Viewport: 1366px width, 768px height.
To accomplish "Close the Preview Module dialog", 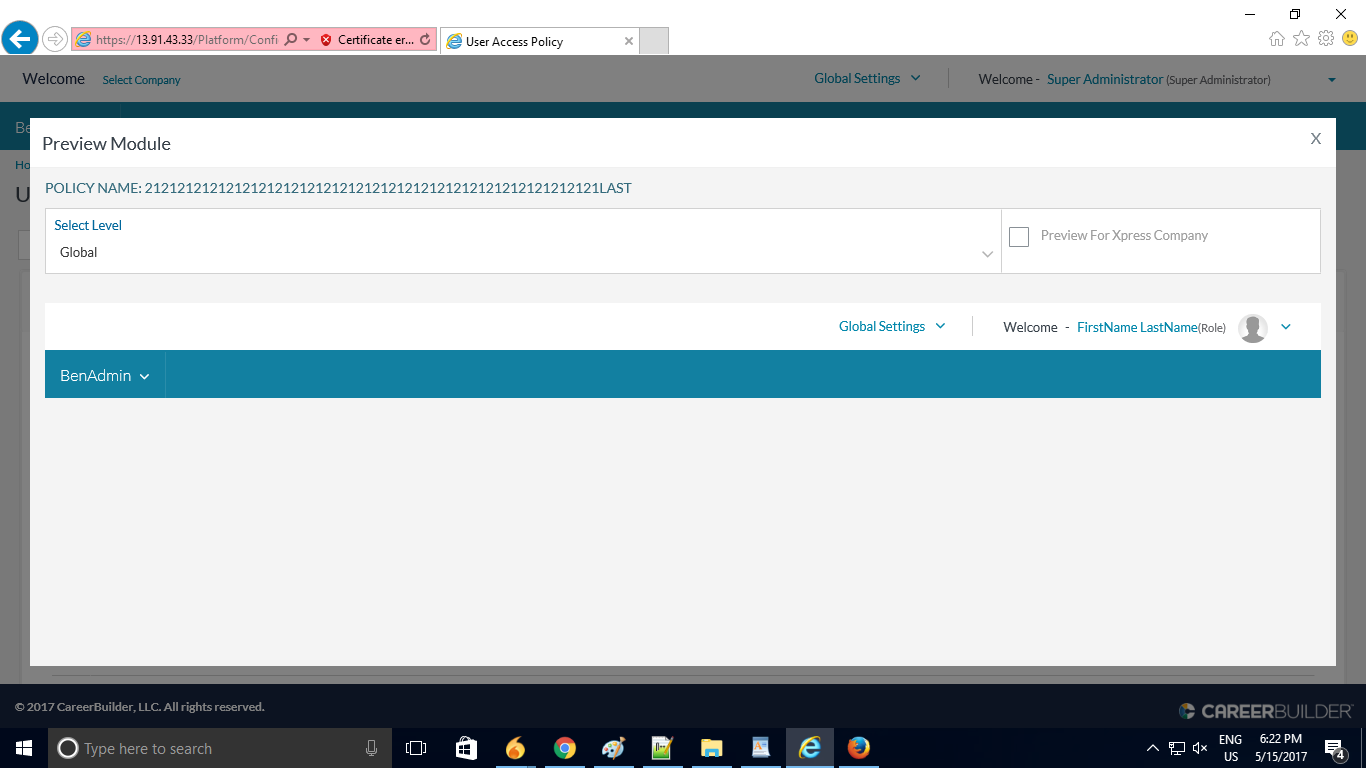I will click(1316, 139).
